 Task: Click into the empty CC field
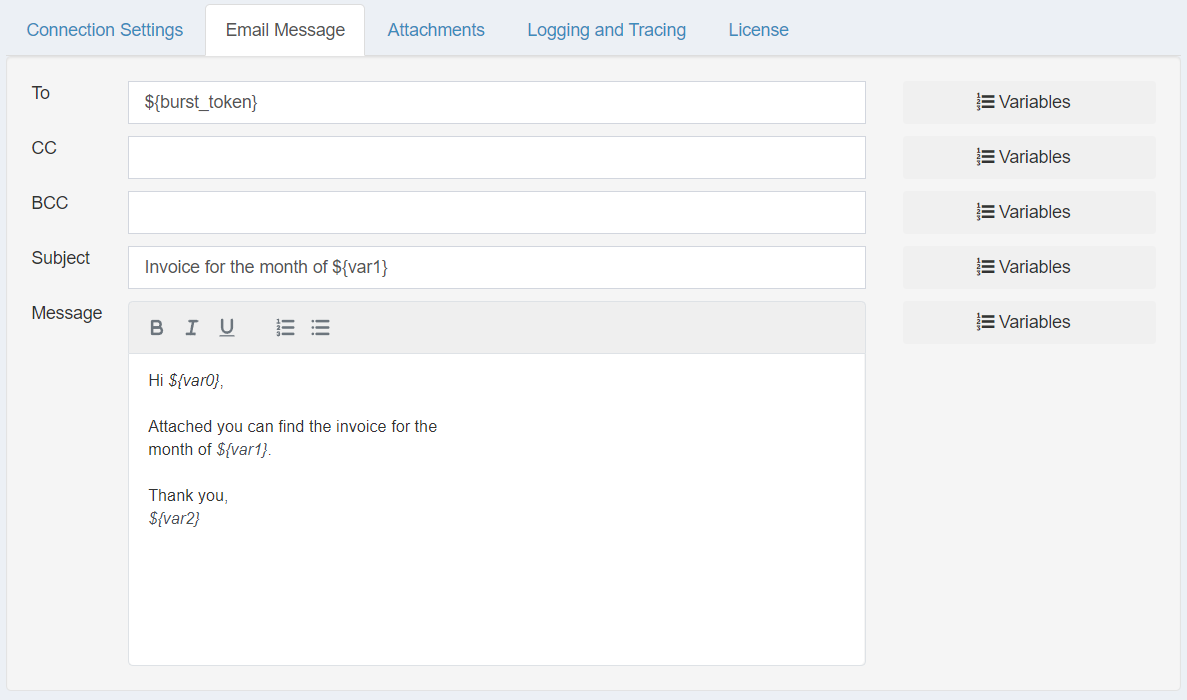pos(497,157)
